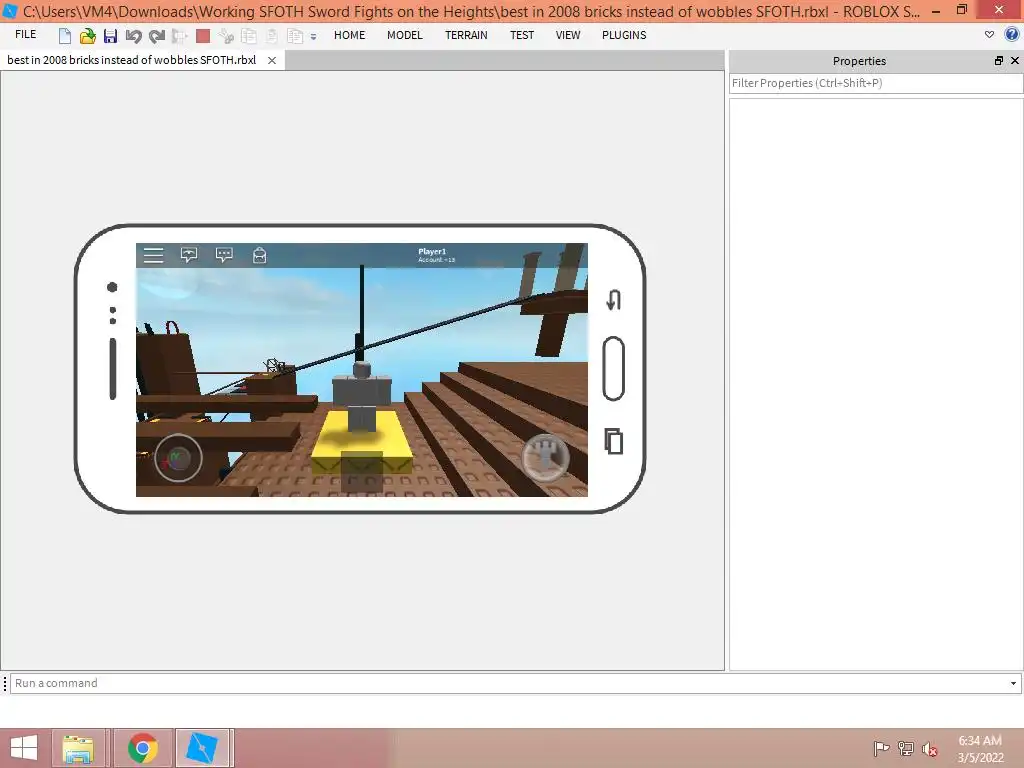
Task: Open the command bar history dropdown
Action: pyautogui.click(x=1014, y=683)
